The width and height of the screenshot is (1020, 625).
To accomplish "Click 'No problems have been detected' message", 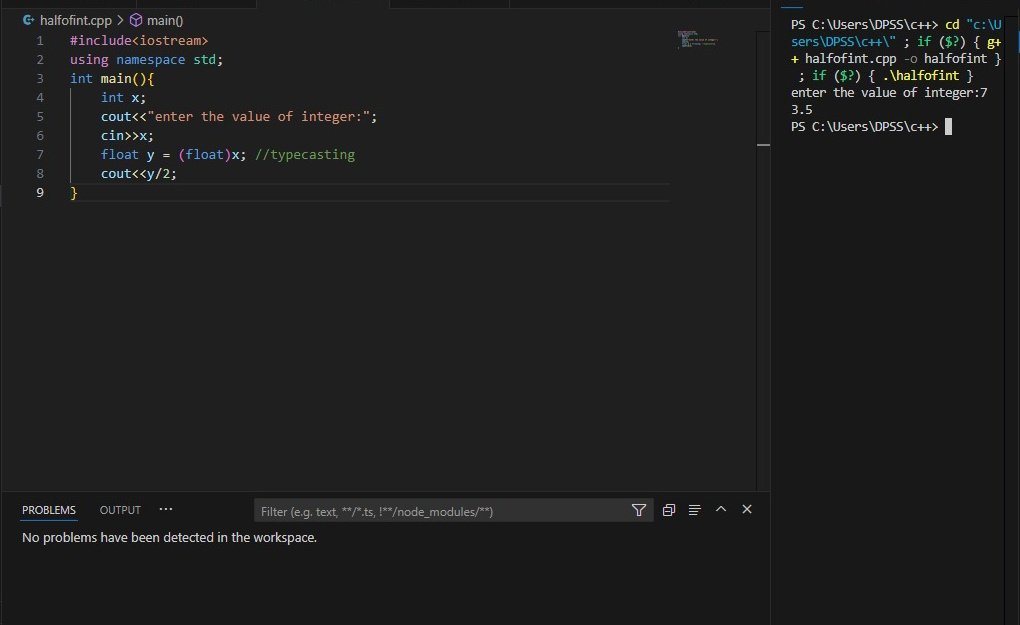I will coord(169,537).
